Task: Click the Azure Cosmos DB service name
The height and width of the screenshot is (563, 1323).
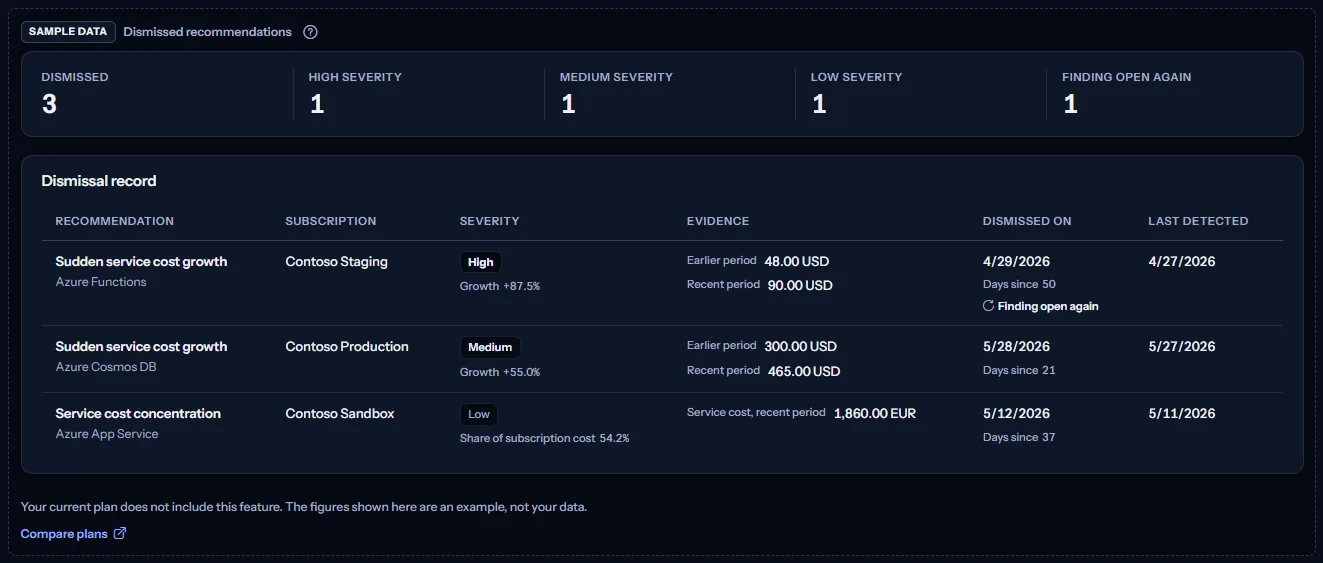Action: 106,367
